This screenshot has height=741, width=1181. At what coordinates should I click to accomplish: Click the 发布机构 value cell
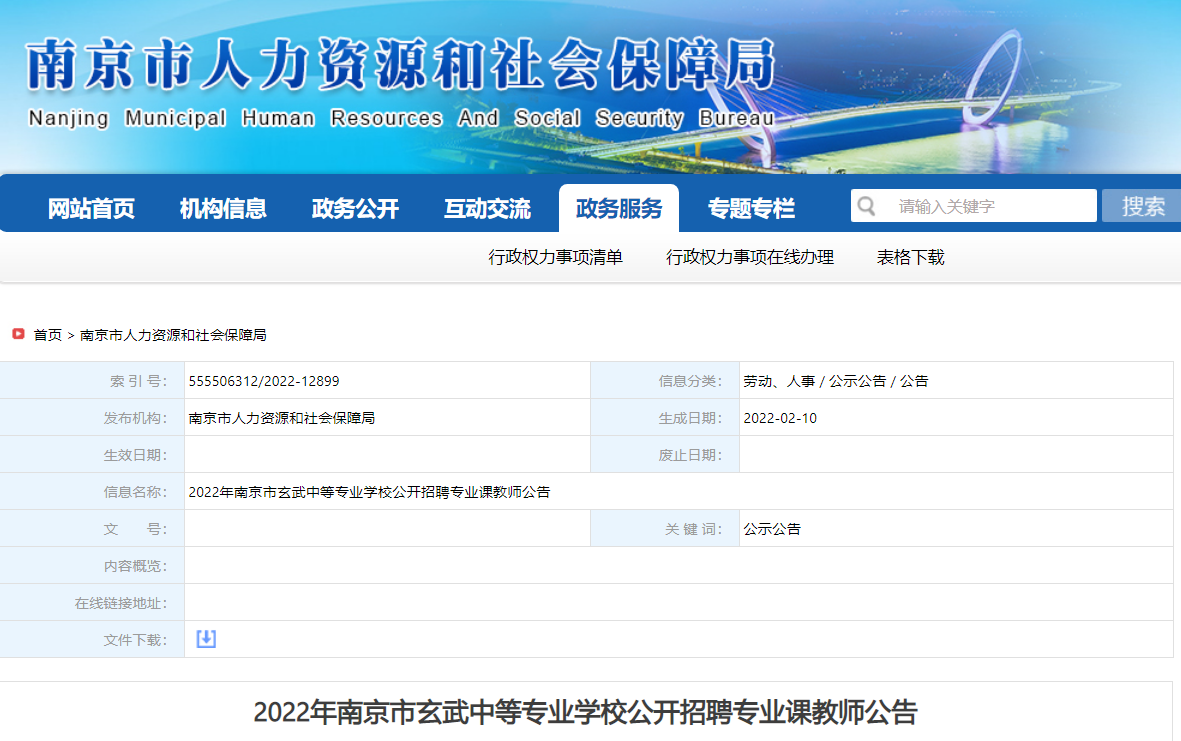point(387,418)
